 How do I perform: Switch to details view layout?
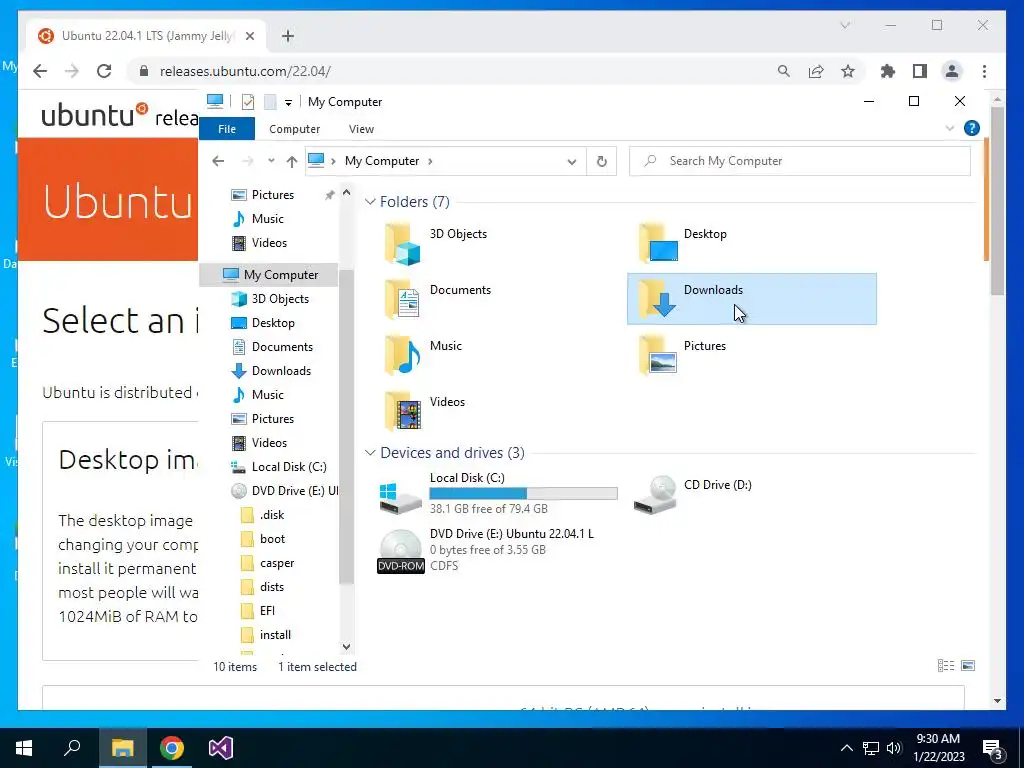coord(946,665)
